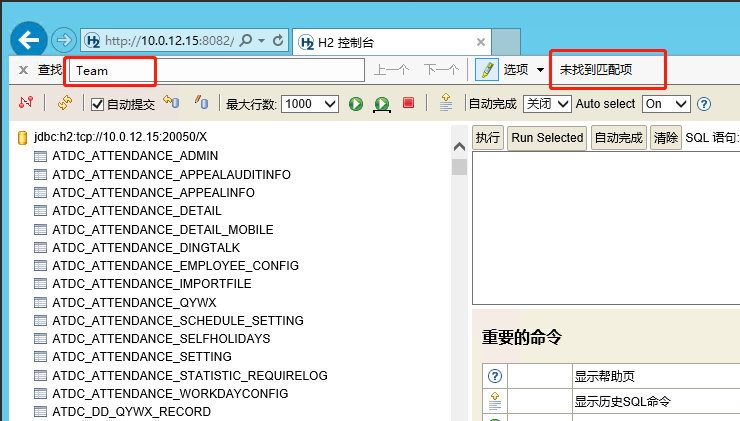The image size is (740, 421).
Task: Click the 执行 execute button
Action: pos(488,138)
